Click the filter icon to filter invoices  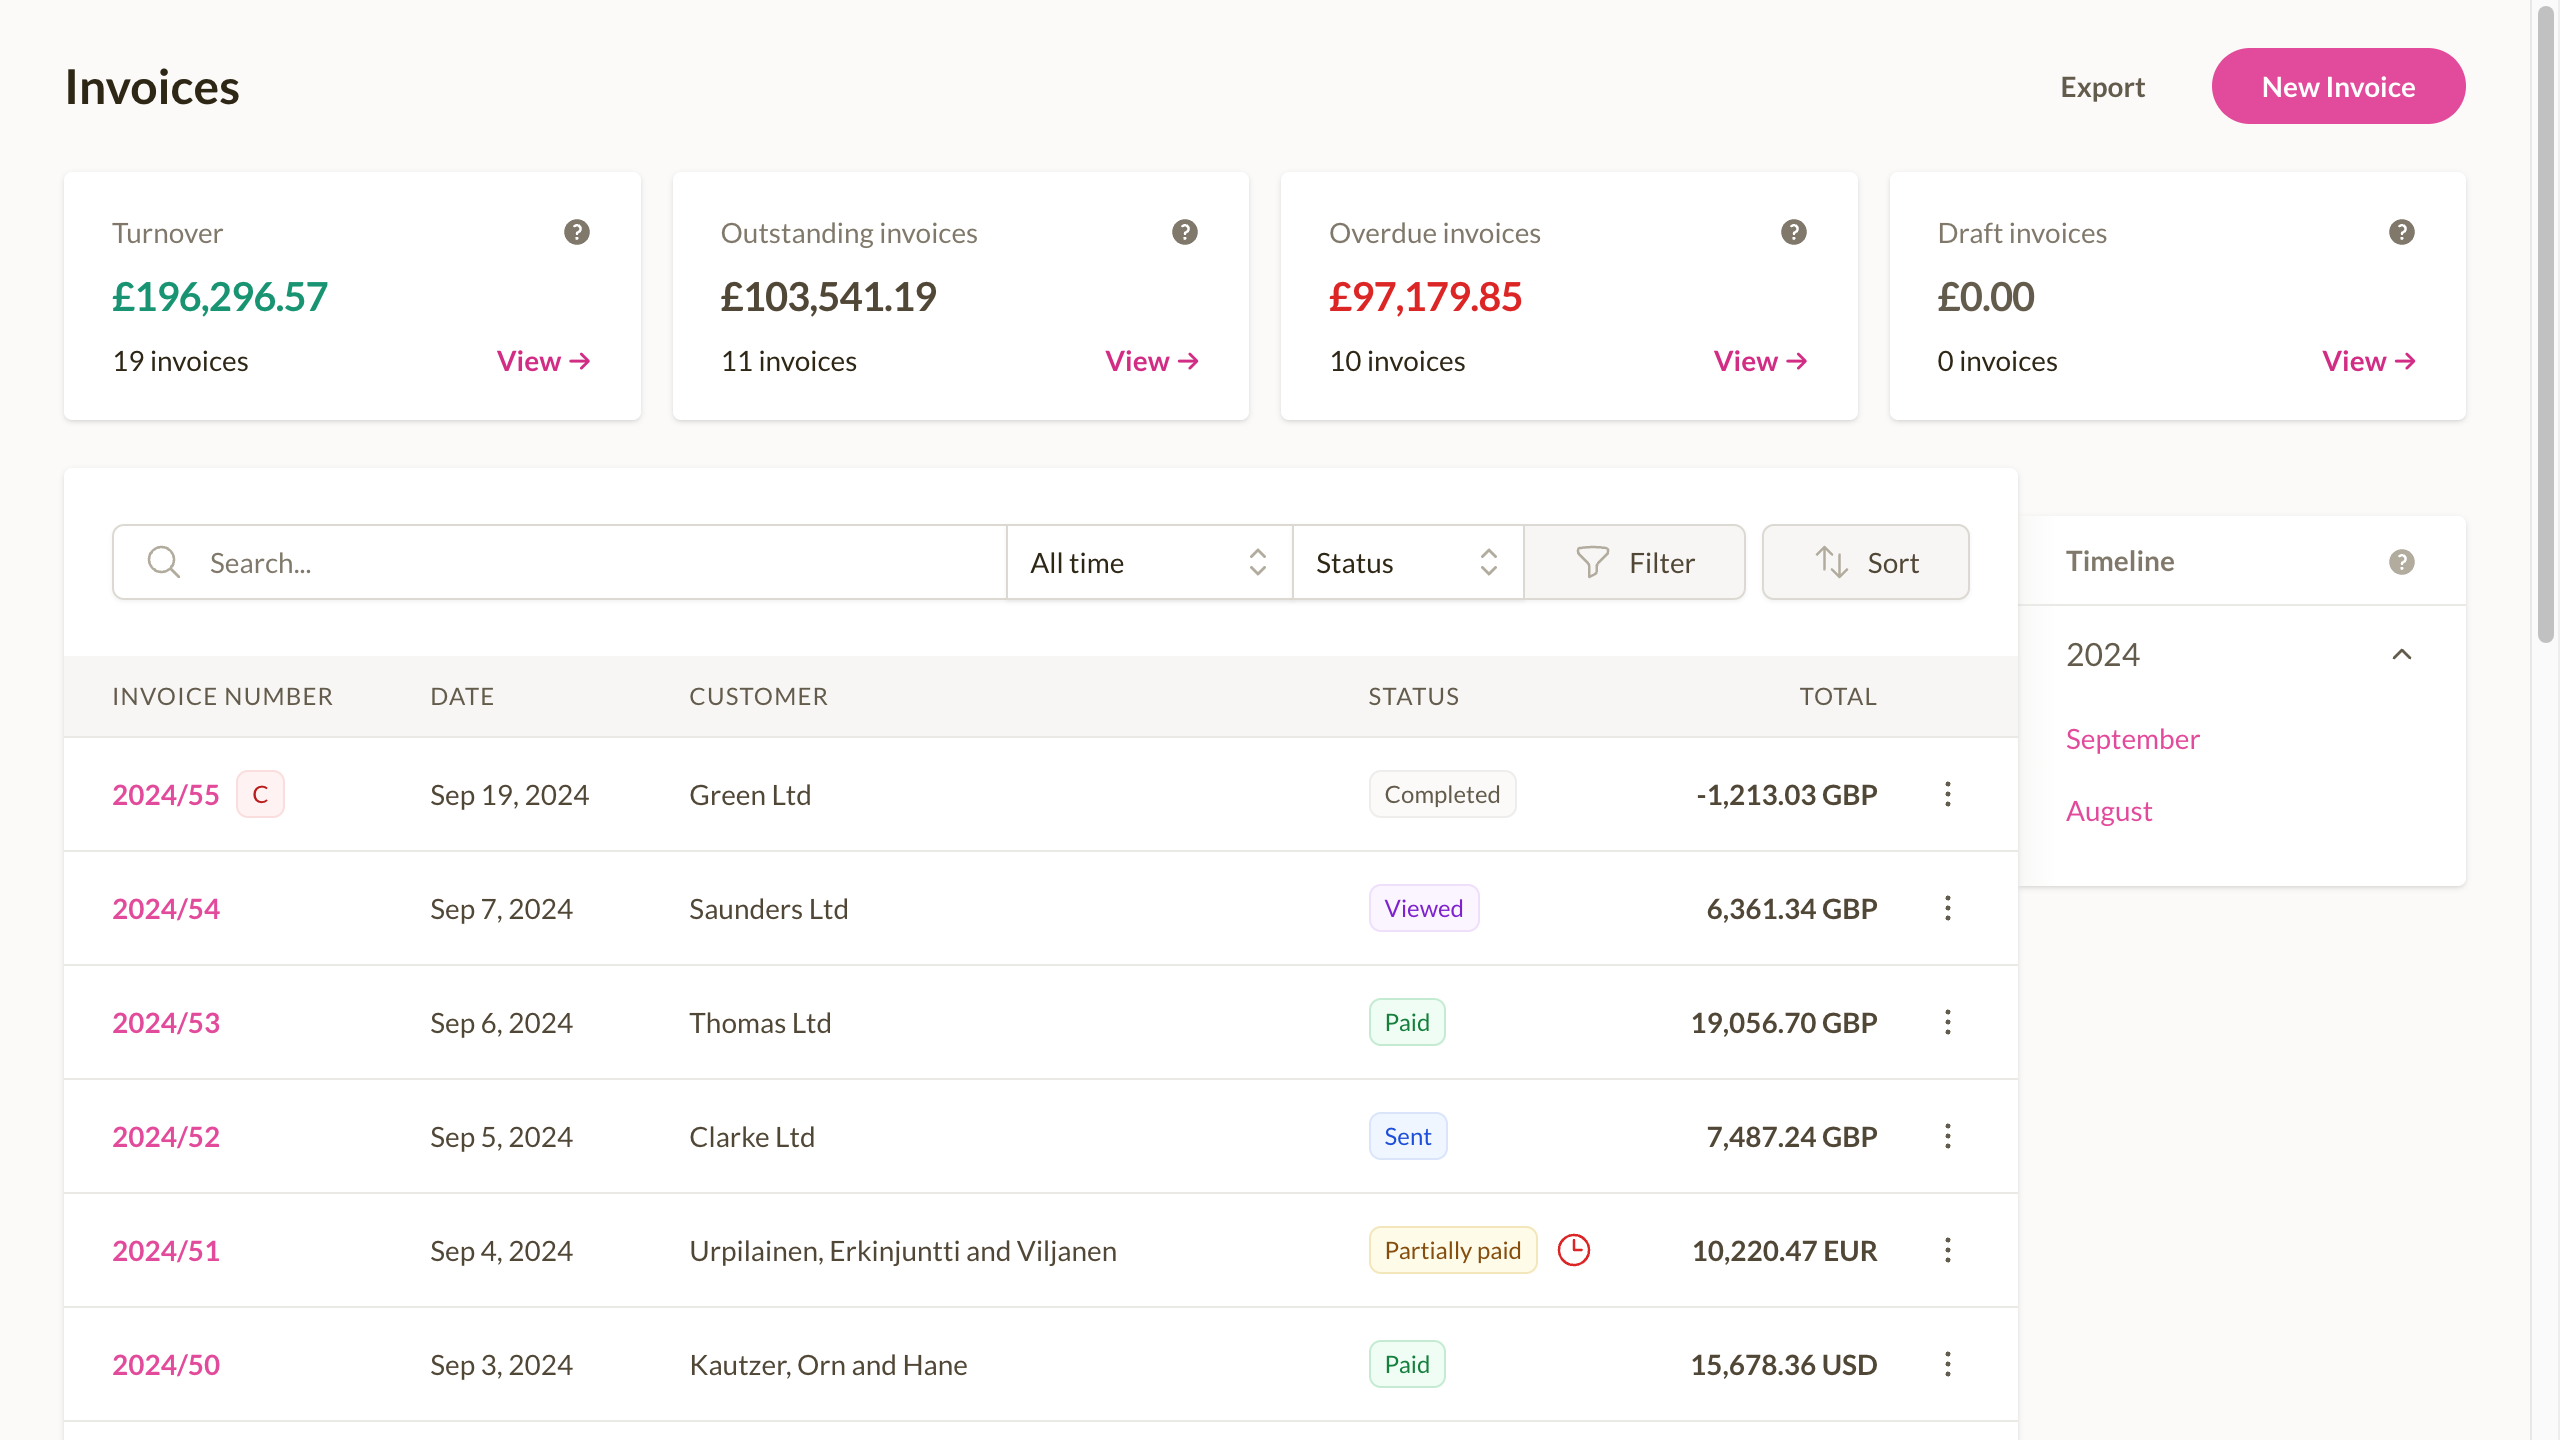[1591, 561]
